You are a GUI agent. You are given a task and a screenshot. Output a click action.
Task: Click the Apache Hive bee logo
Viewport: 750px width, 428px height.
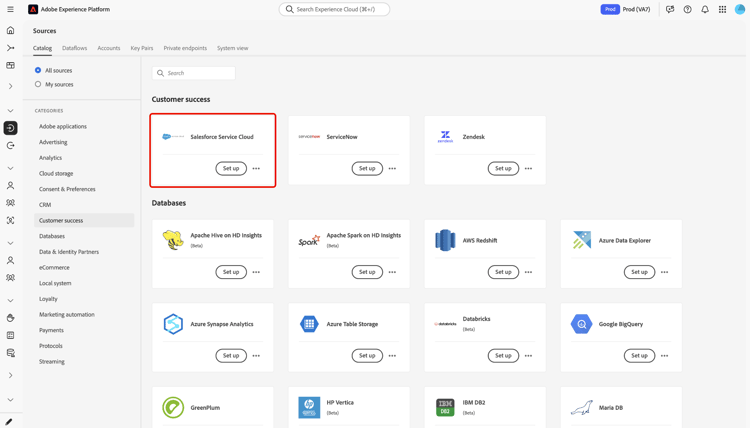(173, 240)
